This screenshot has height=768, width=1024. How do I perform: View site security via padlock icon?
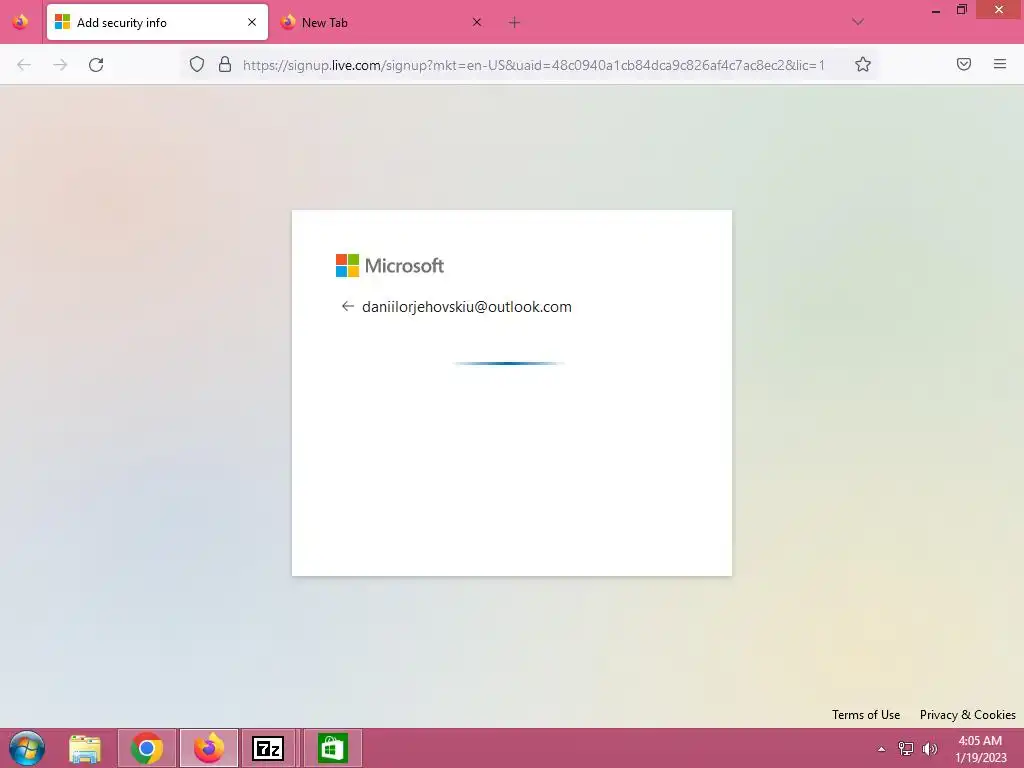(x=225, y=64)
